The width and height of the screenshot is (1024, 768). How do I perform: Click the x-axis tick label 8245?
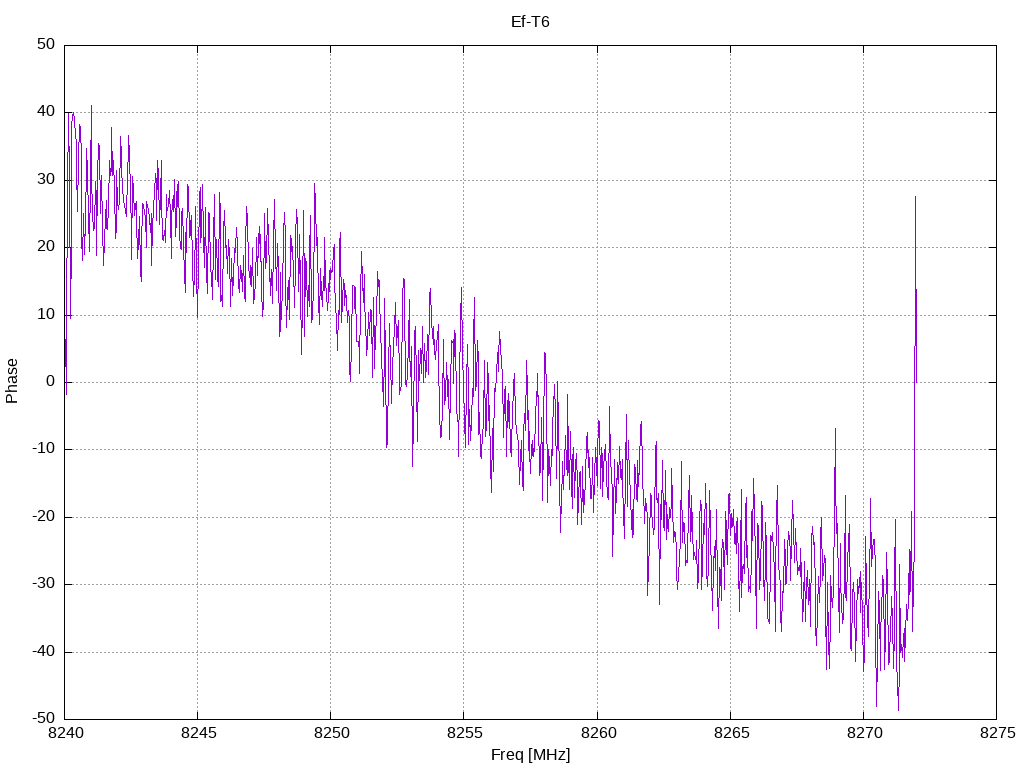(199, 733)
